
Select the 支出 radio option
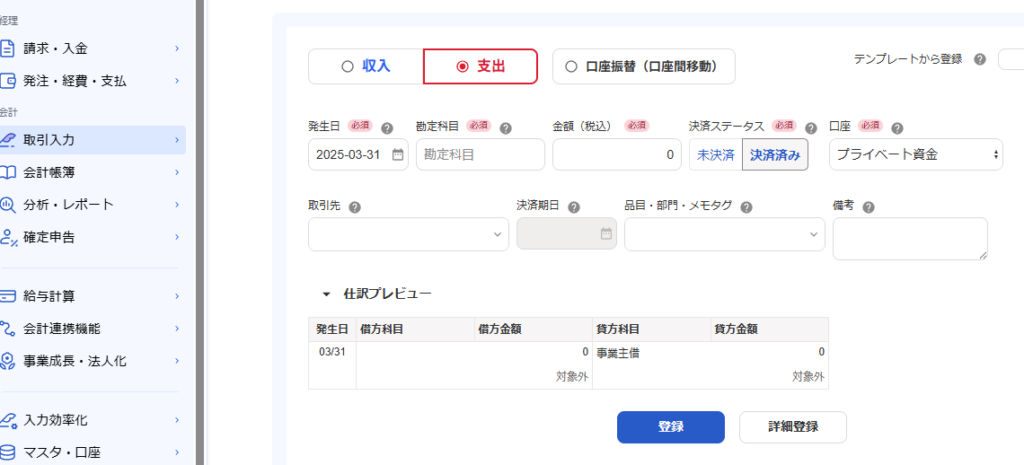point(480,67)
